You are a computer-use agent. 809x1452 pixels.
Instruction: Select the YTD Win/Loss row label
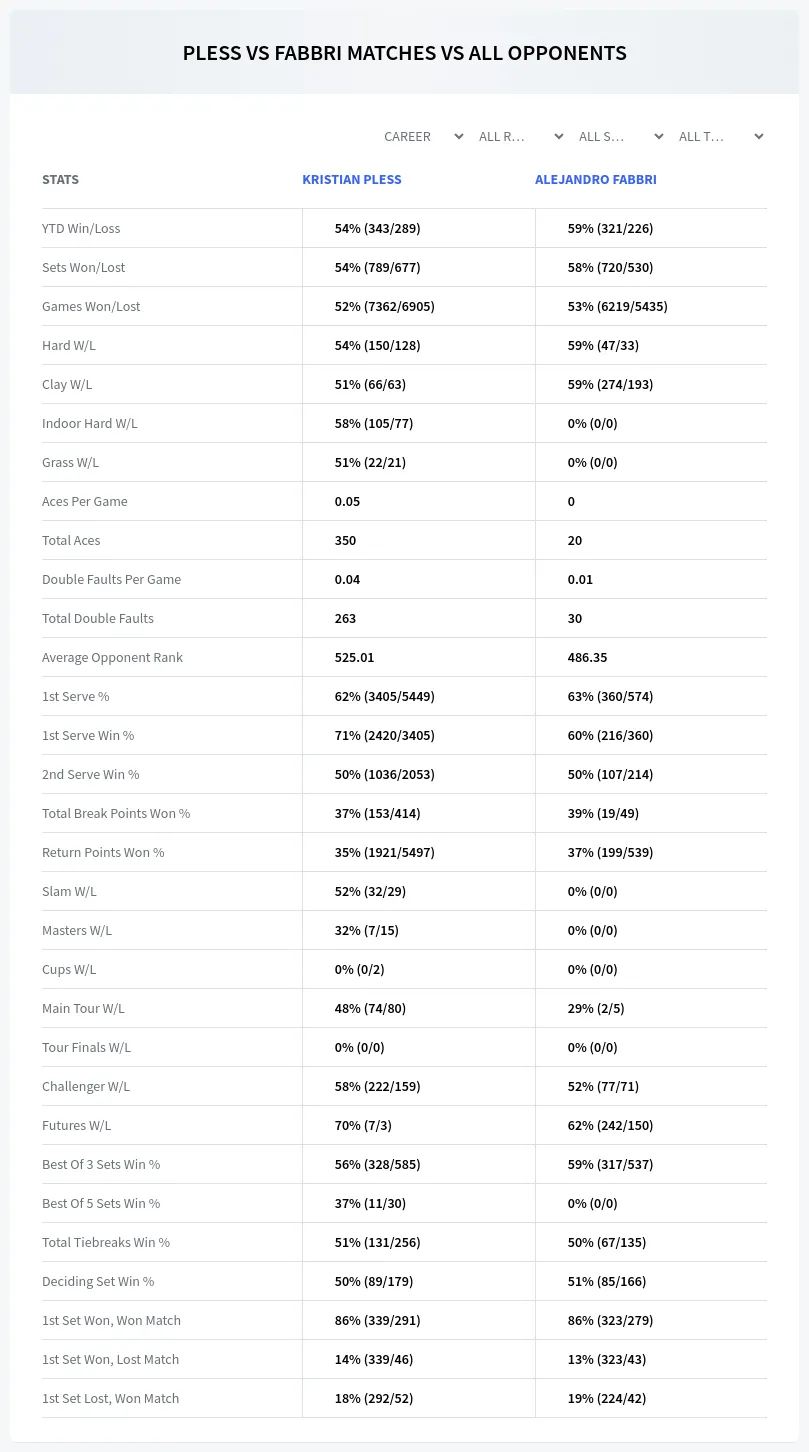pos(81,228)
